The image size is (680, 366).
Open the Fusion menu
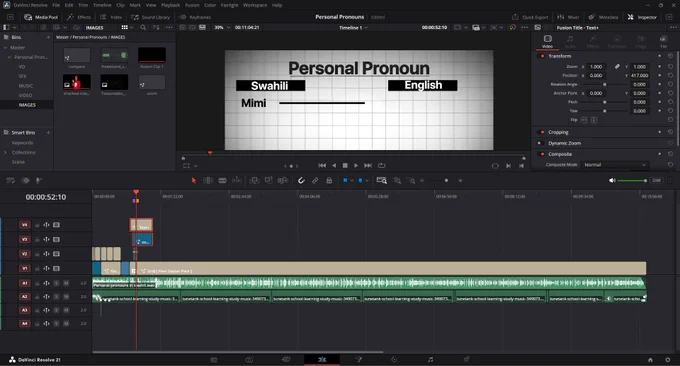tap(192, 5)
